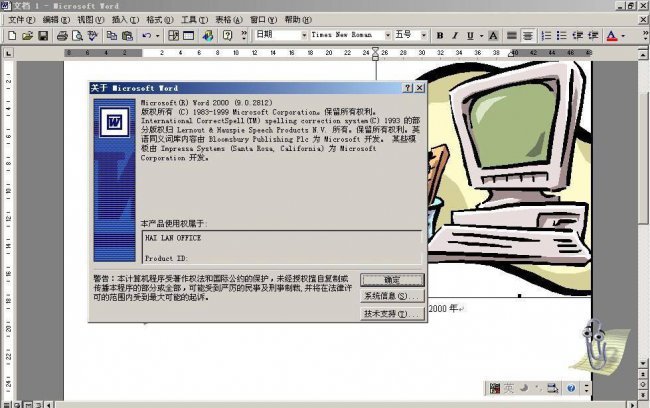Undo the last action
The height and width of the screenshot is (408, 650).
tap(147, 36)
